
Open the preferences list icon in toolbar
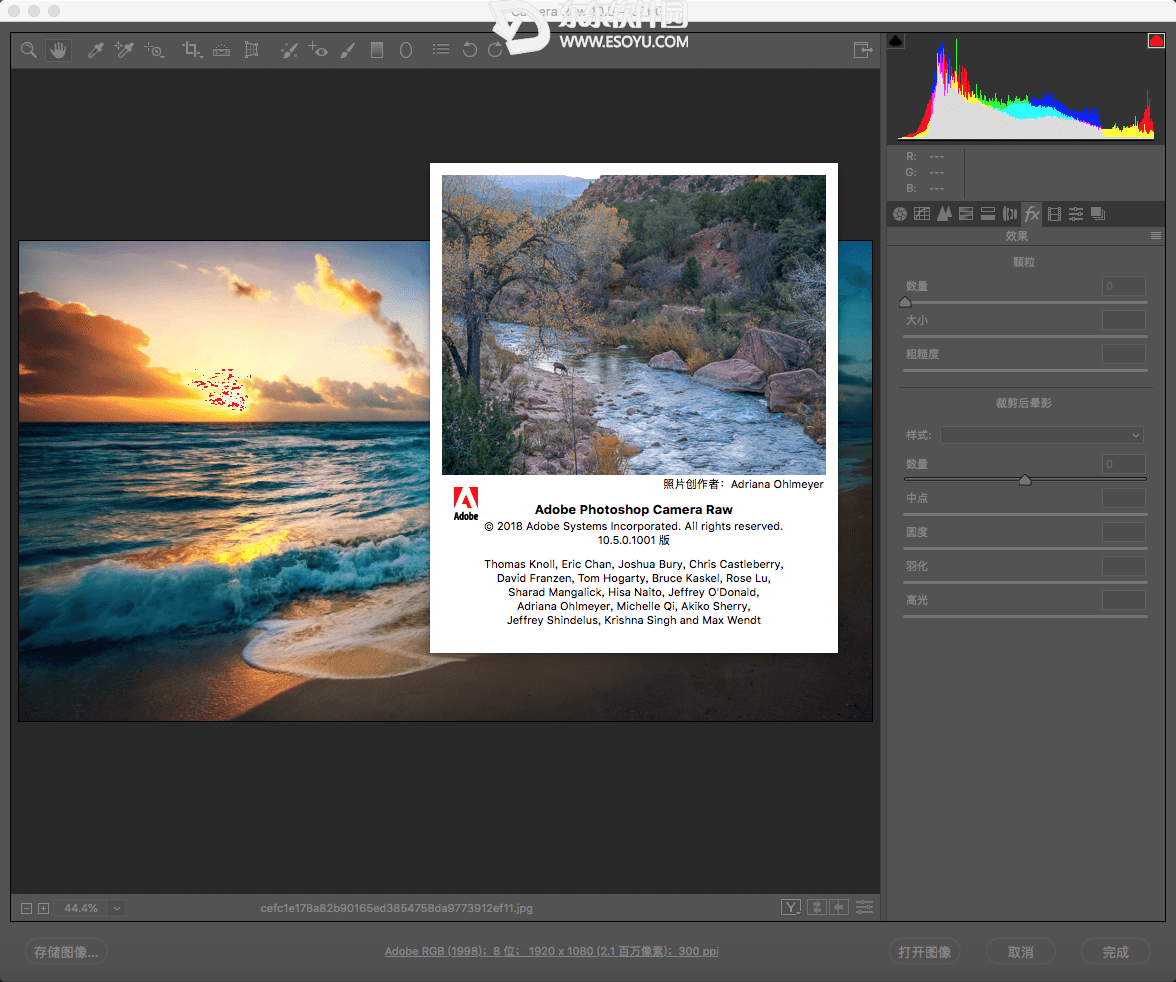[441, 50]
